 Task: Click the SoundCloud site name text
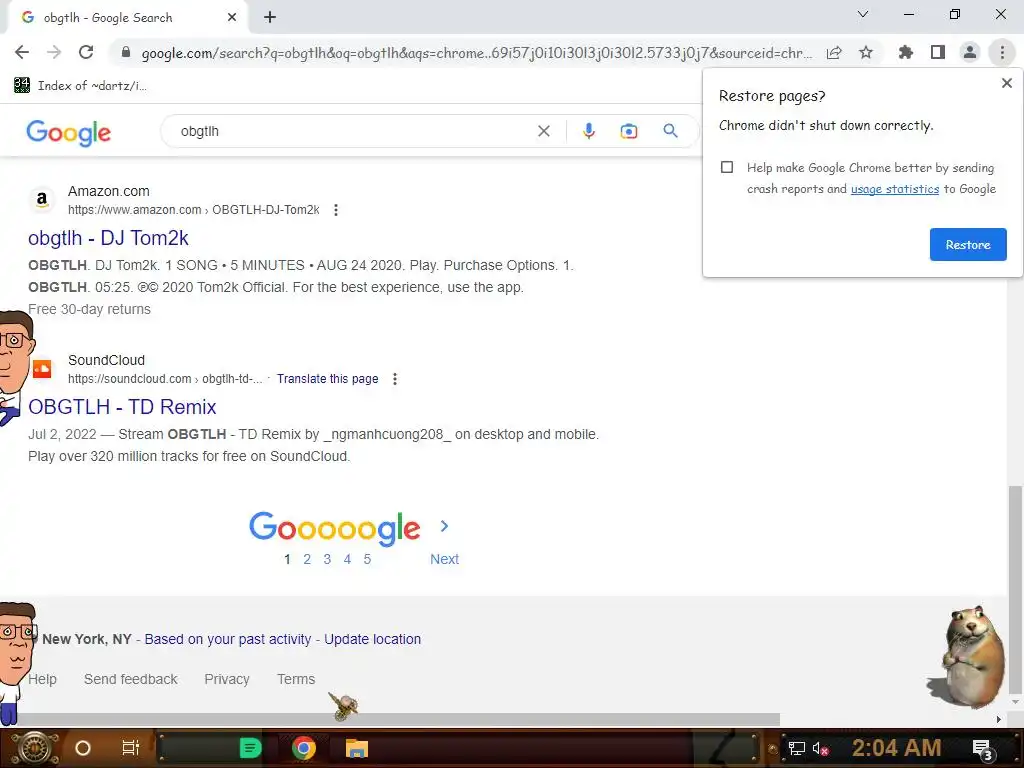pos(106,360)
